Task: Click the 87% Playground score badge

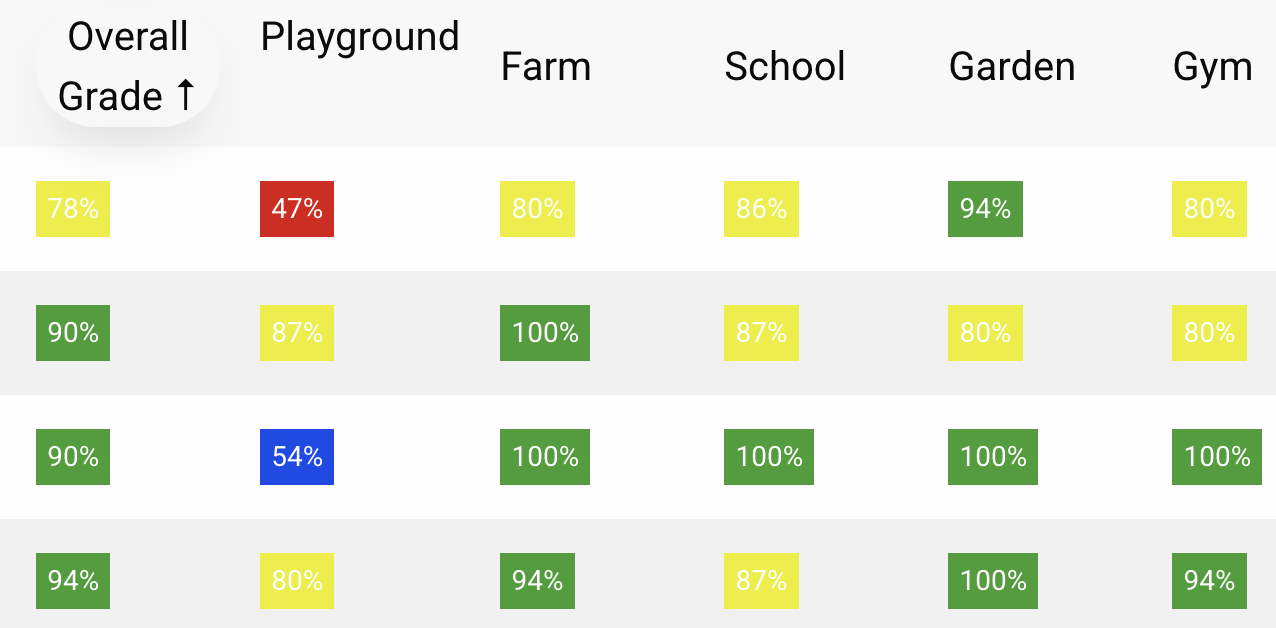Action: click(297, 333)
